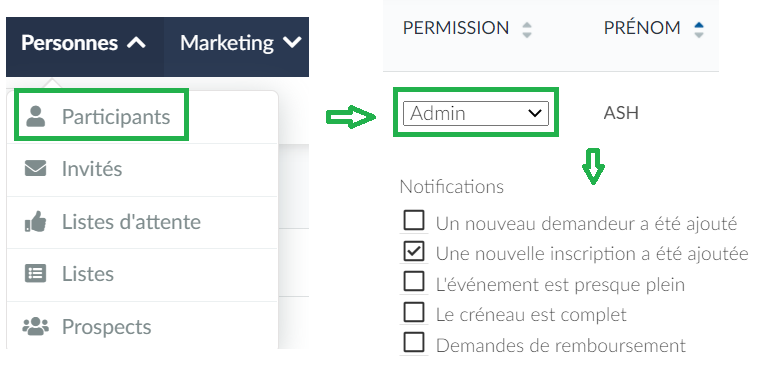This screenshot has height=380, width=767.
Task: Enable 'Un nouveau demandeur a été ajouté' checkbox
Action: click(x=414, y=221)
